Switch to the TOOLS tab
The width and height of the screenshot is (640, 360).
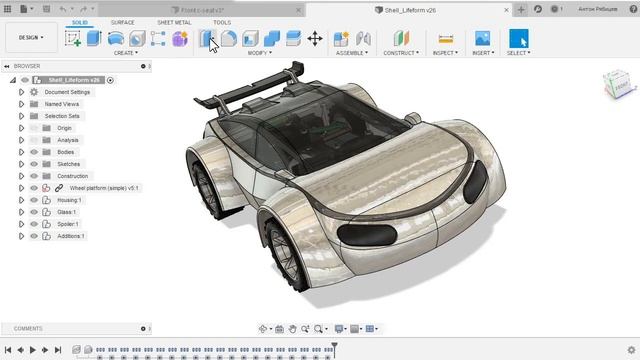tap(222, 22)
